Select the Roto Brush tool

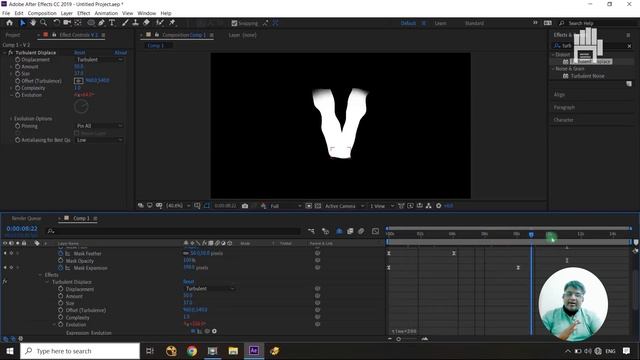coord(160,23)
